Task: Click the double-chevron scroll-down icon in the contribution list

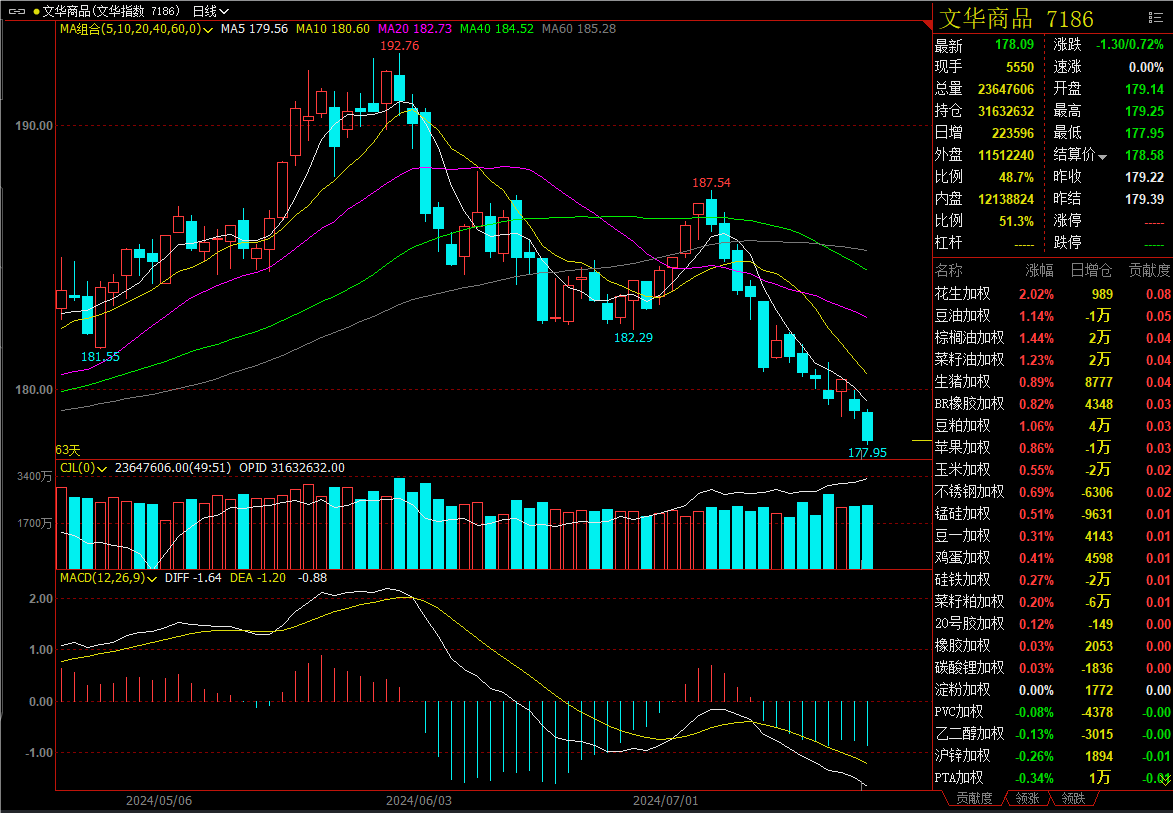Action: coord(1166,779)
